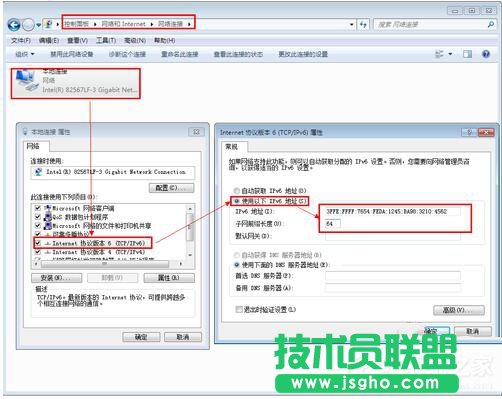
Task: Toggle Microsoft 网络的文件和打印机共享 checkbox
Action: pos(38,226)
